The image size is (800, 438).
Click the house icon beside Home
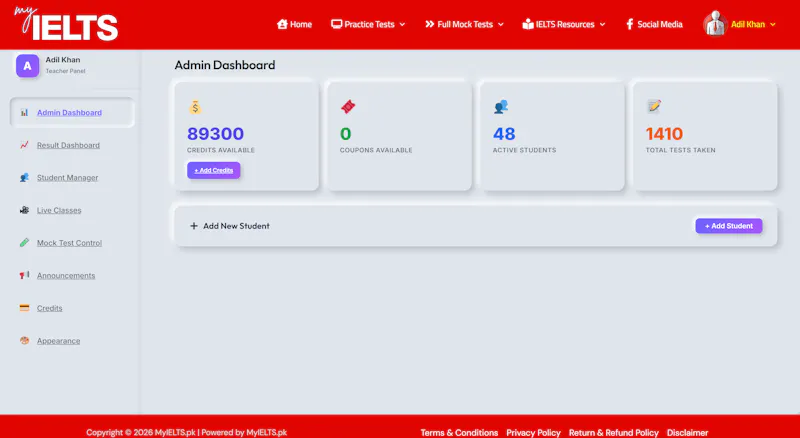282,24
